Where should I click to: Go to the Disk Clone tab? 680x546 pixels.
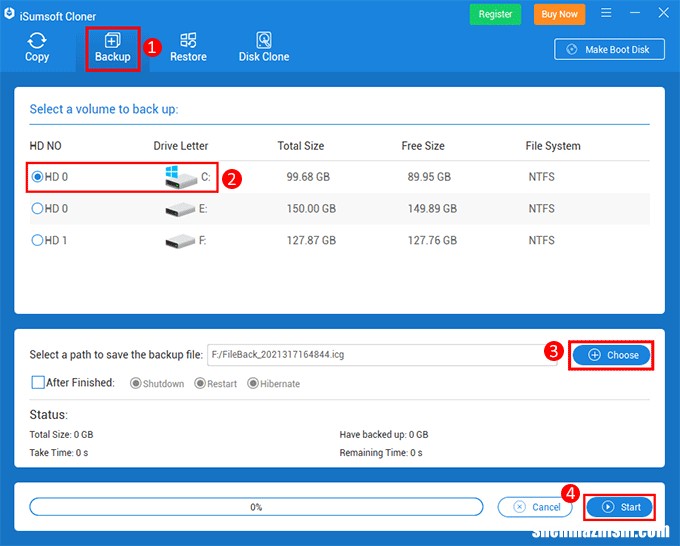click(x=264, y=48)
